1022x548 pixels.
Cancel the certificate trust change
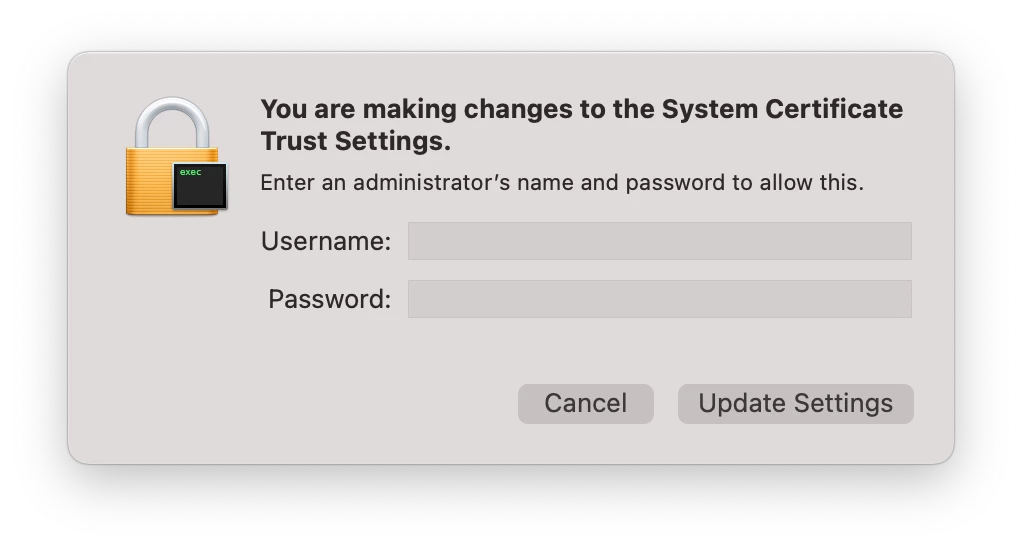[x=585, y=403]
